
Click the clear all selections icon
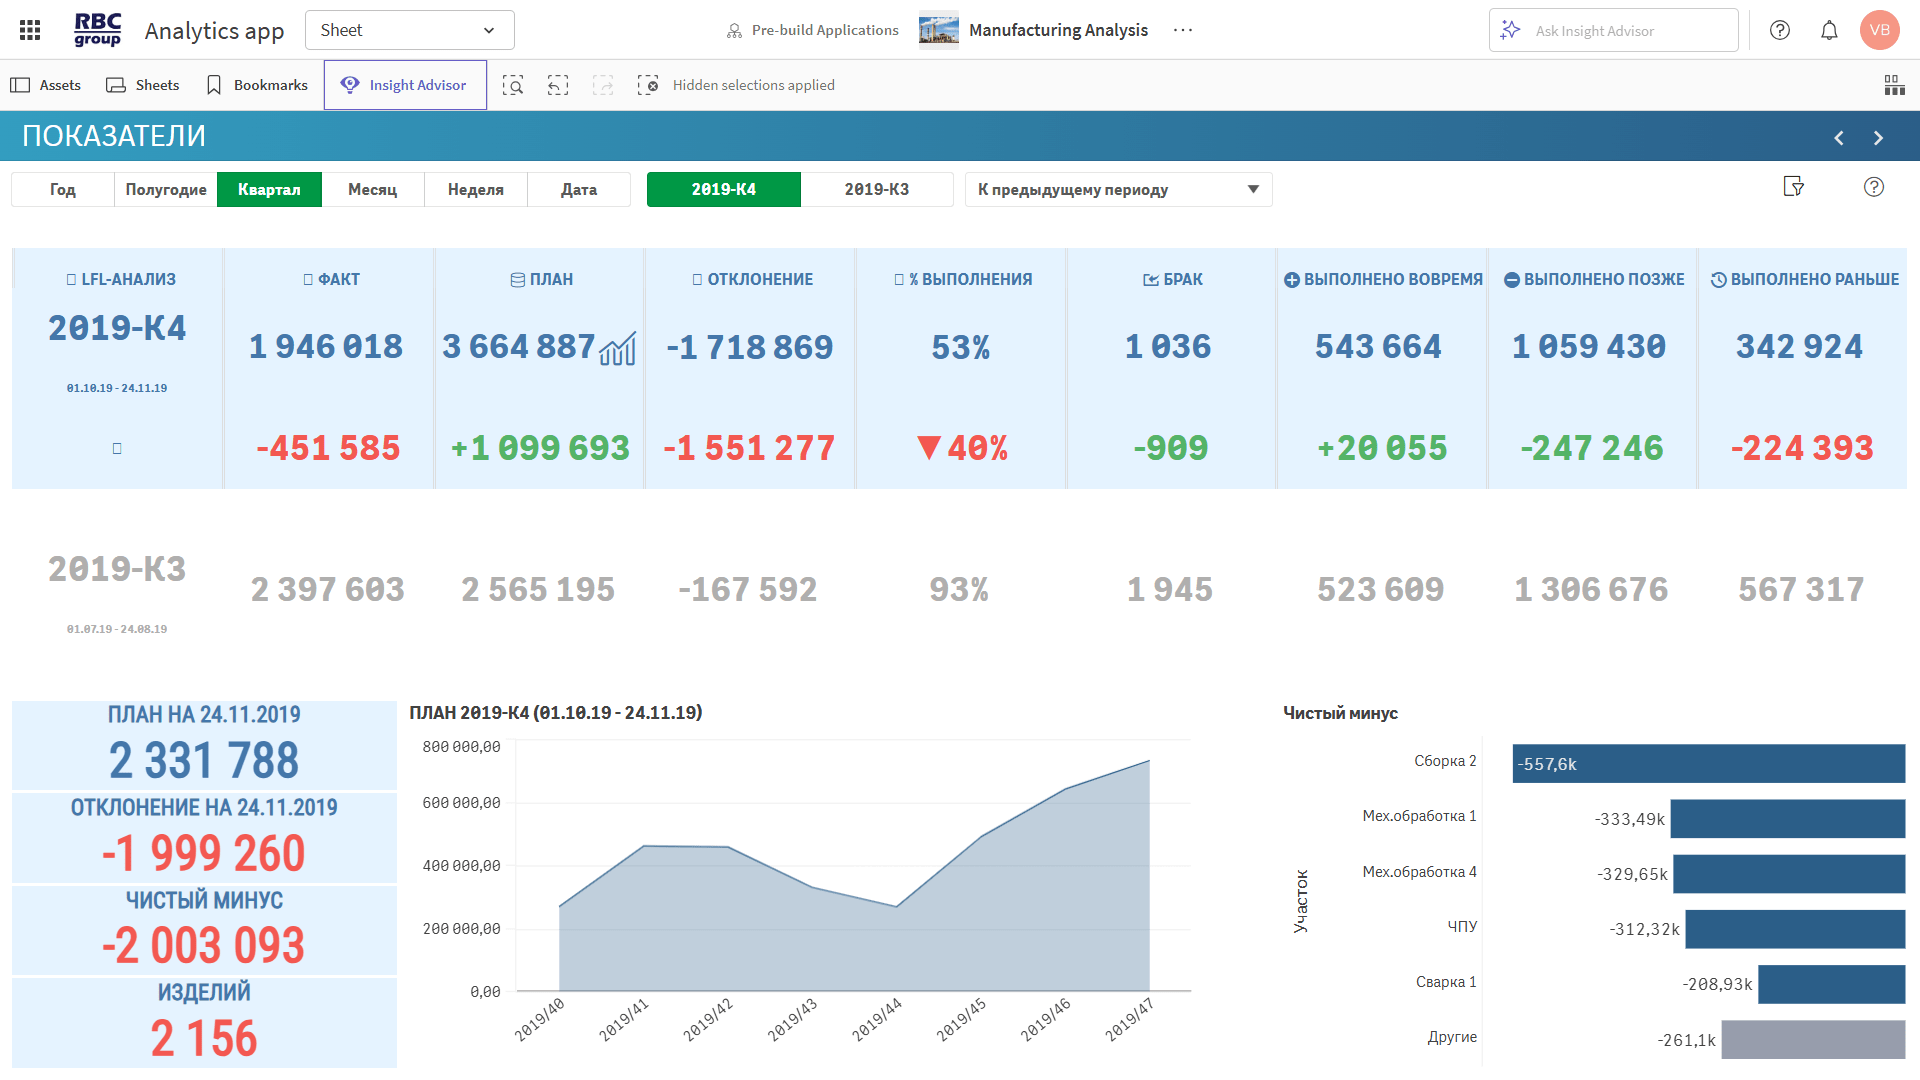point(648,85)
